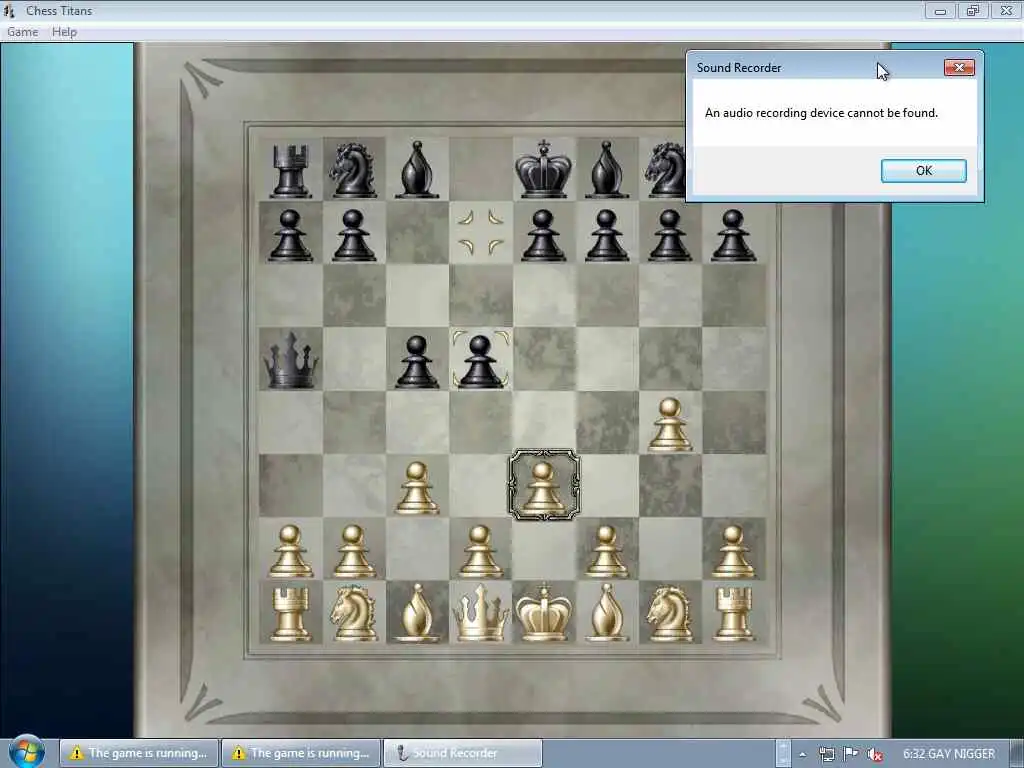Select the white rook on h1
1024x768 pixels.
733,614
